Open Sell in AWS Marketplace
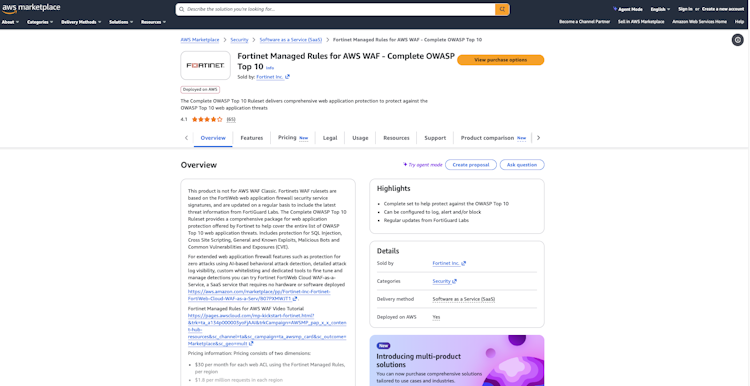 [x=641, y=22]
